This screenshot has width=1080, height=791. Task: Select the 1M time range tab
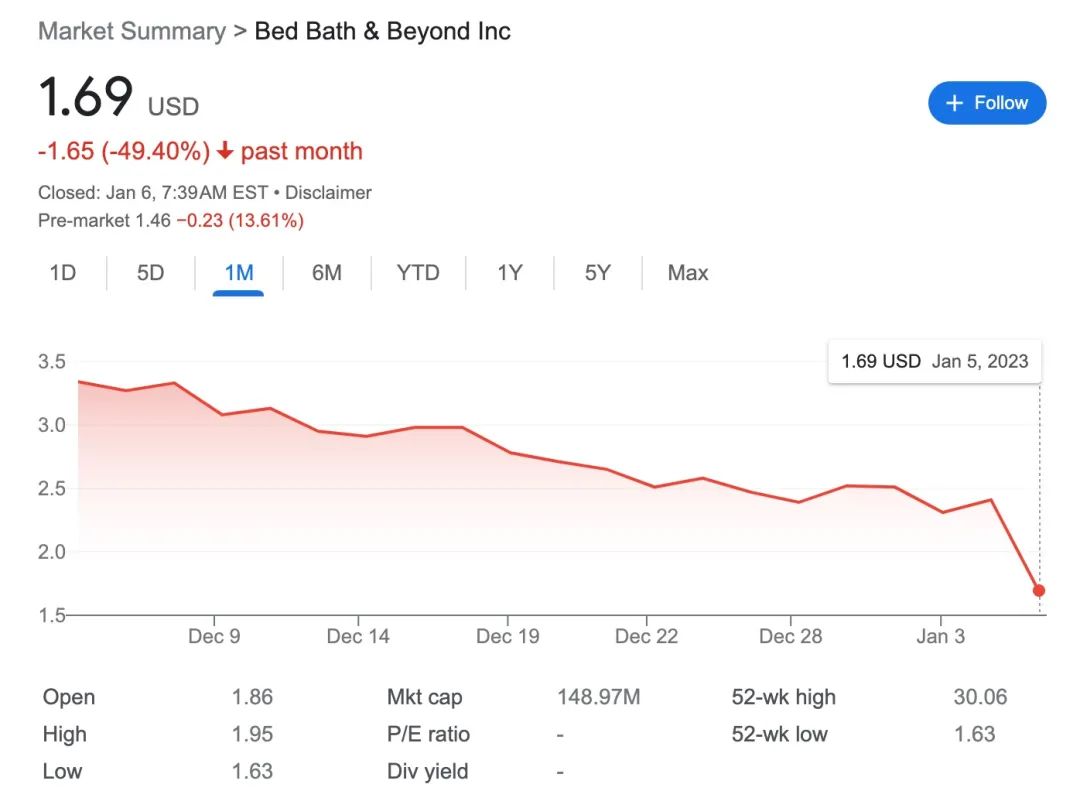click(238, 273)
